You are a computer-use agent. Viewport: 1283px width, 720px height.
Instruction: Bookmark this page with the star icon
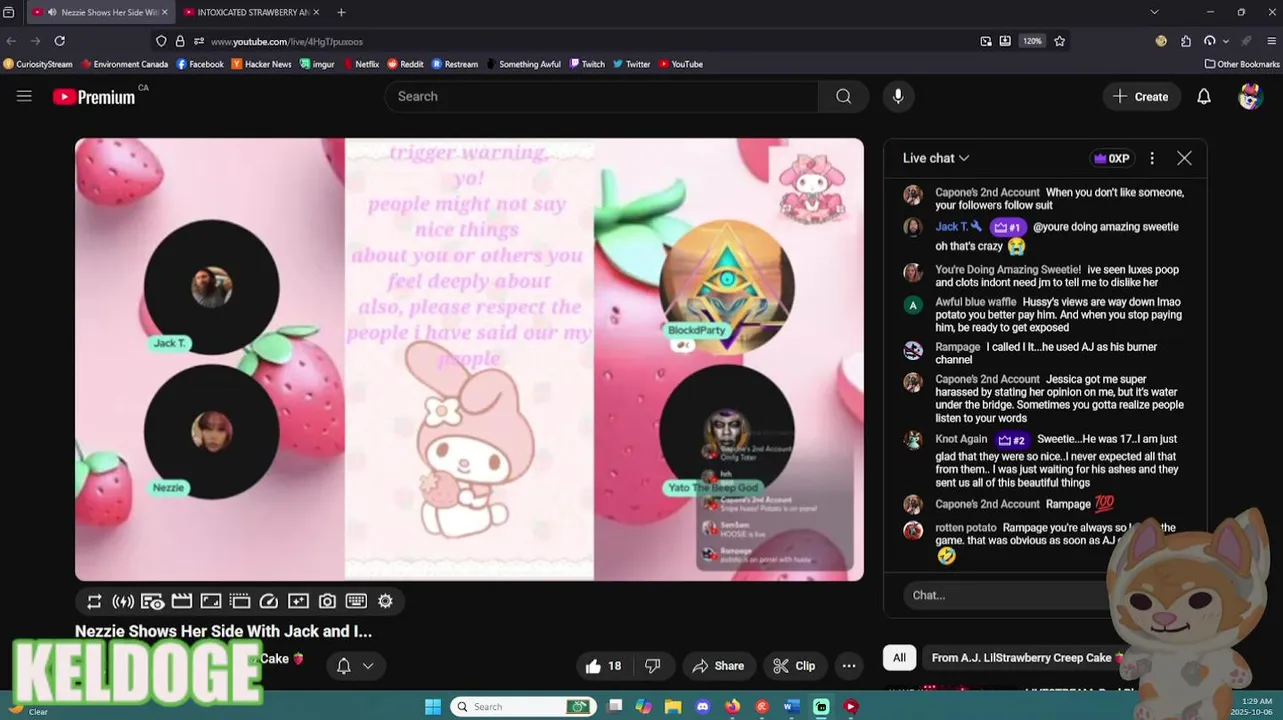point(1060,41)
